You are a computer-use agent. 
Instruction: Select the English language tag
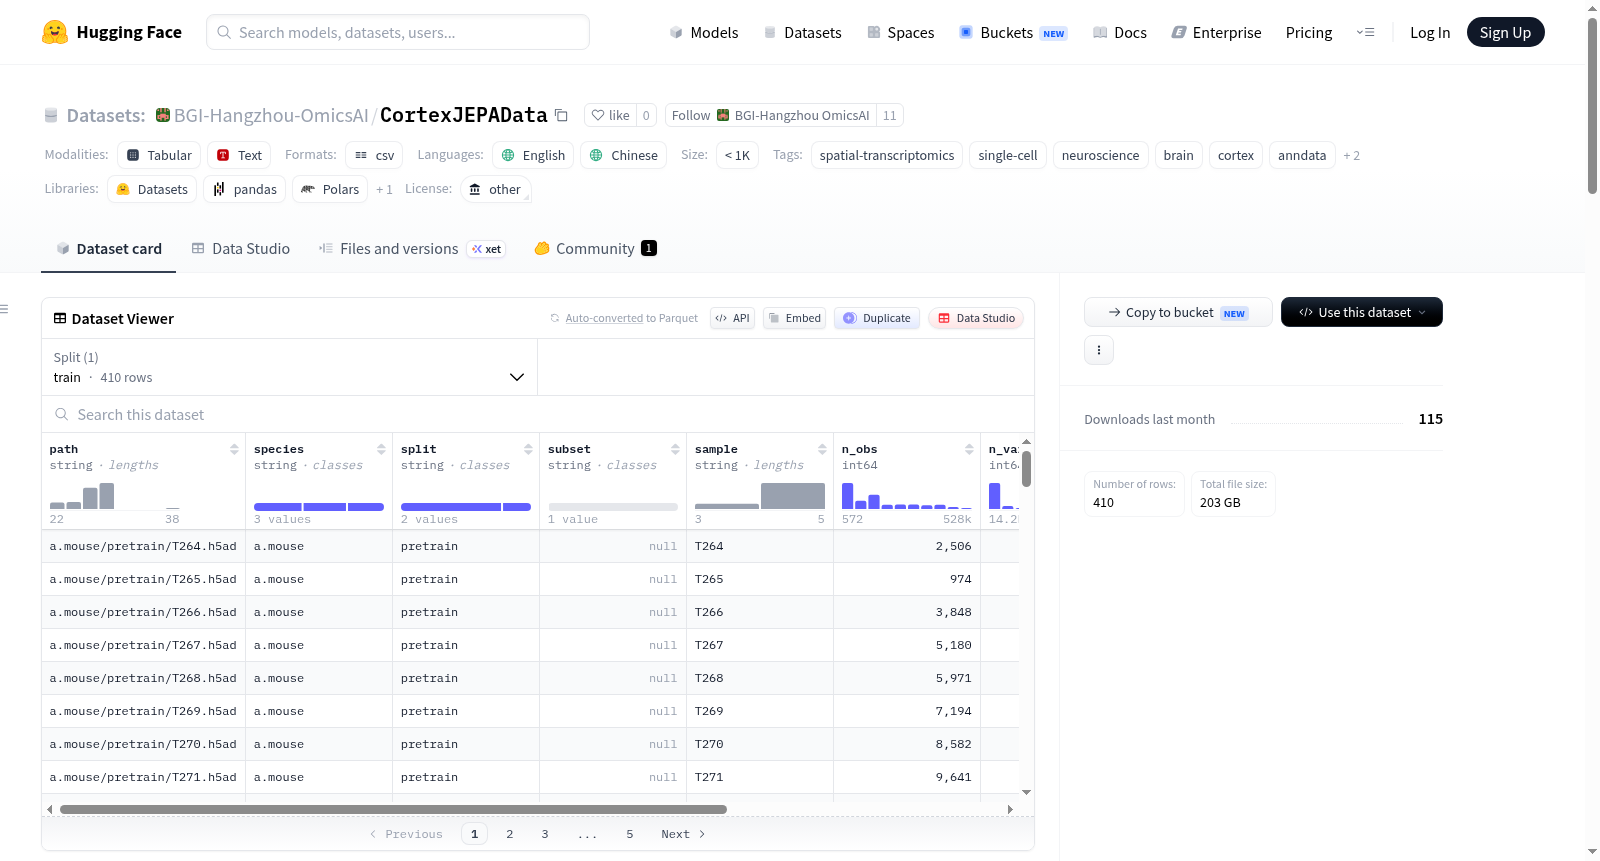click(533, 155)
